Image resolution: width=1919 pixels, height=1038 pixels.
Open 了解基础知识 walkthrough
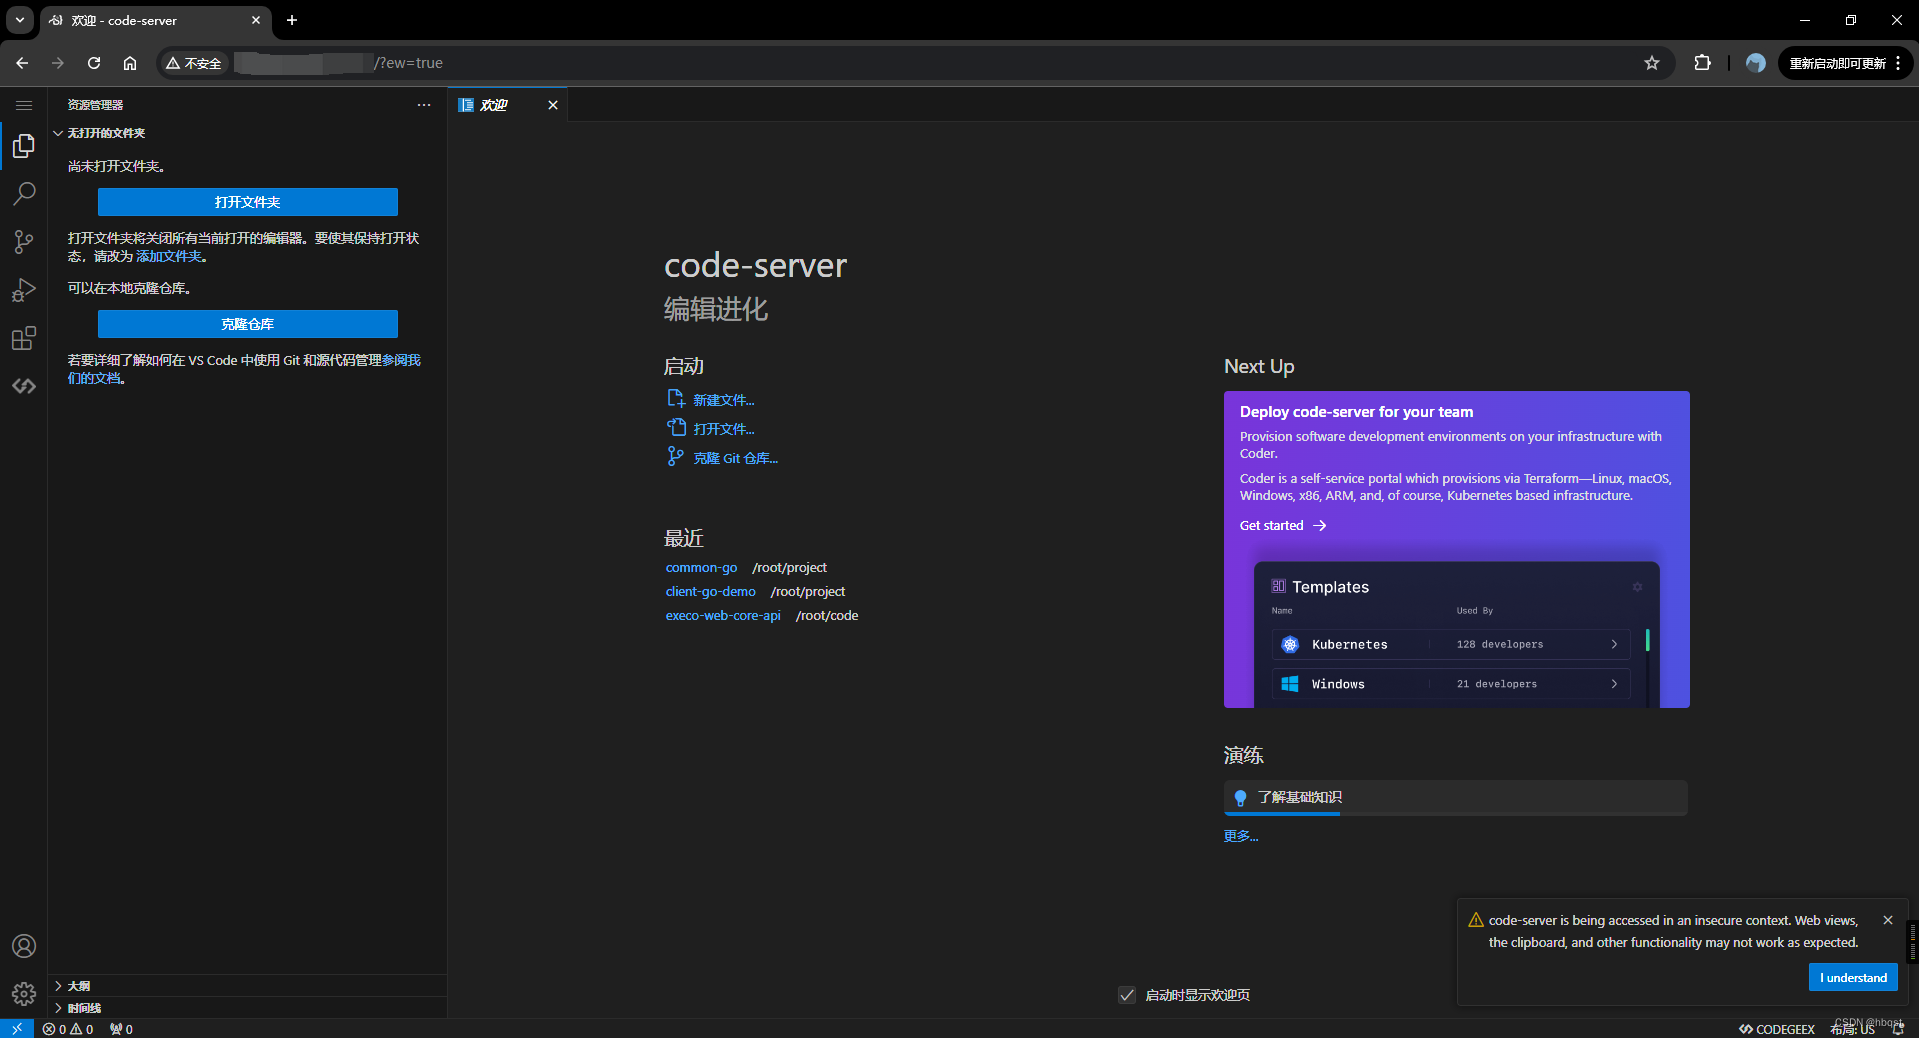[1456, 798]
